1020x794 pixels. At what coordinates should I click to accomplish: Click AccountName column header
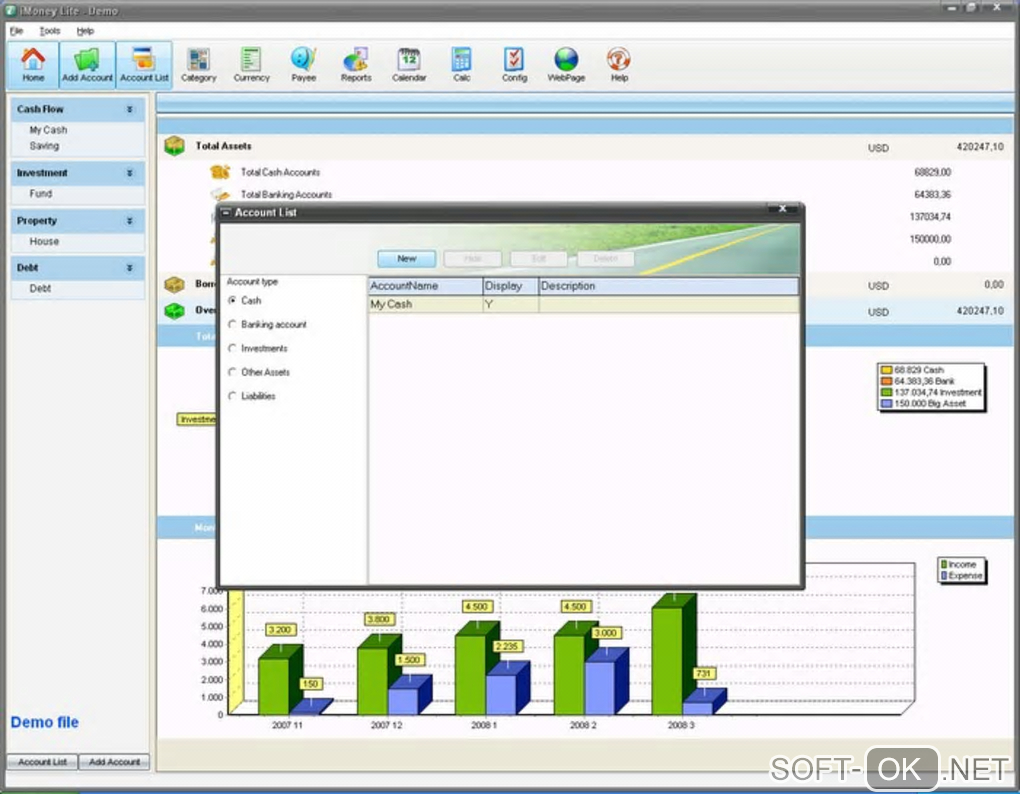point(425,286)
